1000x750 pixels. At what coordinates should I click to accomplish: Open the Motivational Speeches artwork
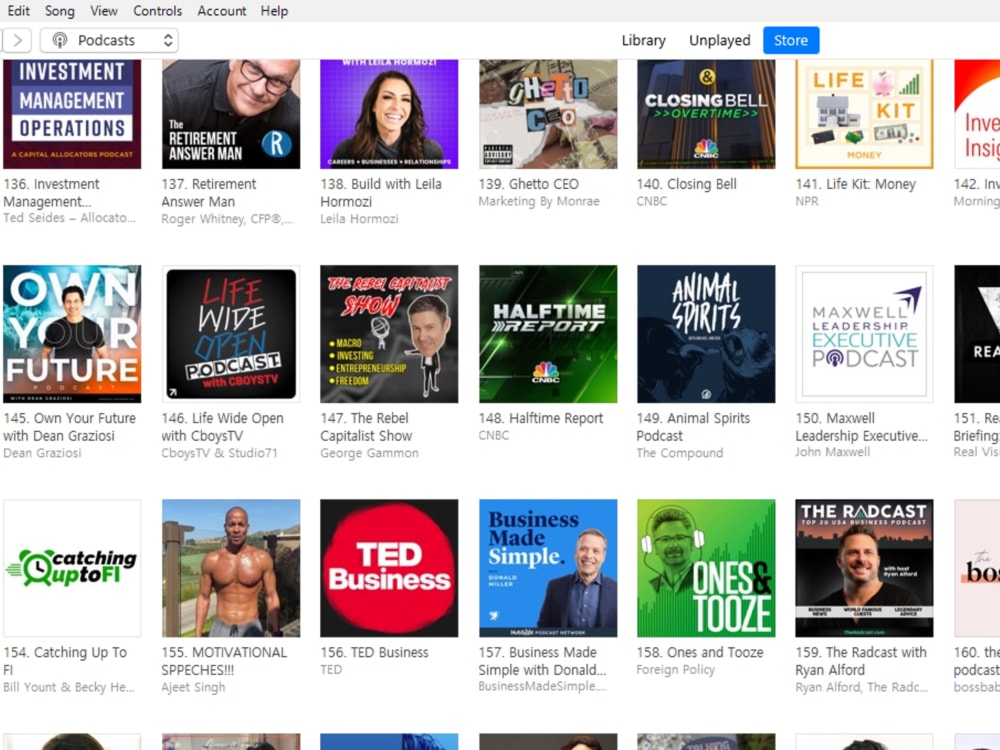coord(231,568)
